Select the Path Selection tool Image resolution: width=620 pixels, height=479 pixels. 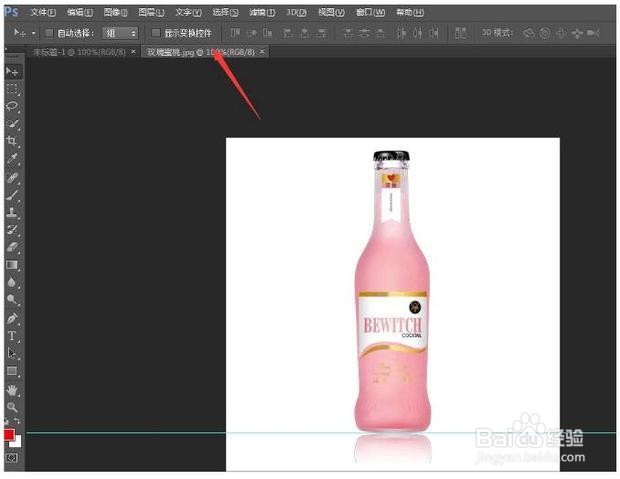(x=12, y=353)
